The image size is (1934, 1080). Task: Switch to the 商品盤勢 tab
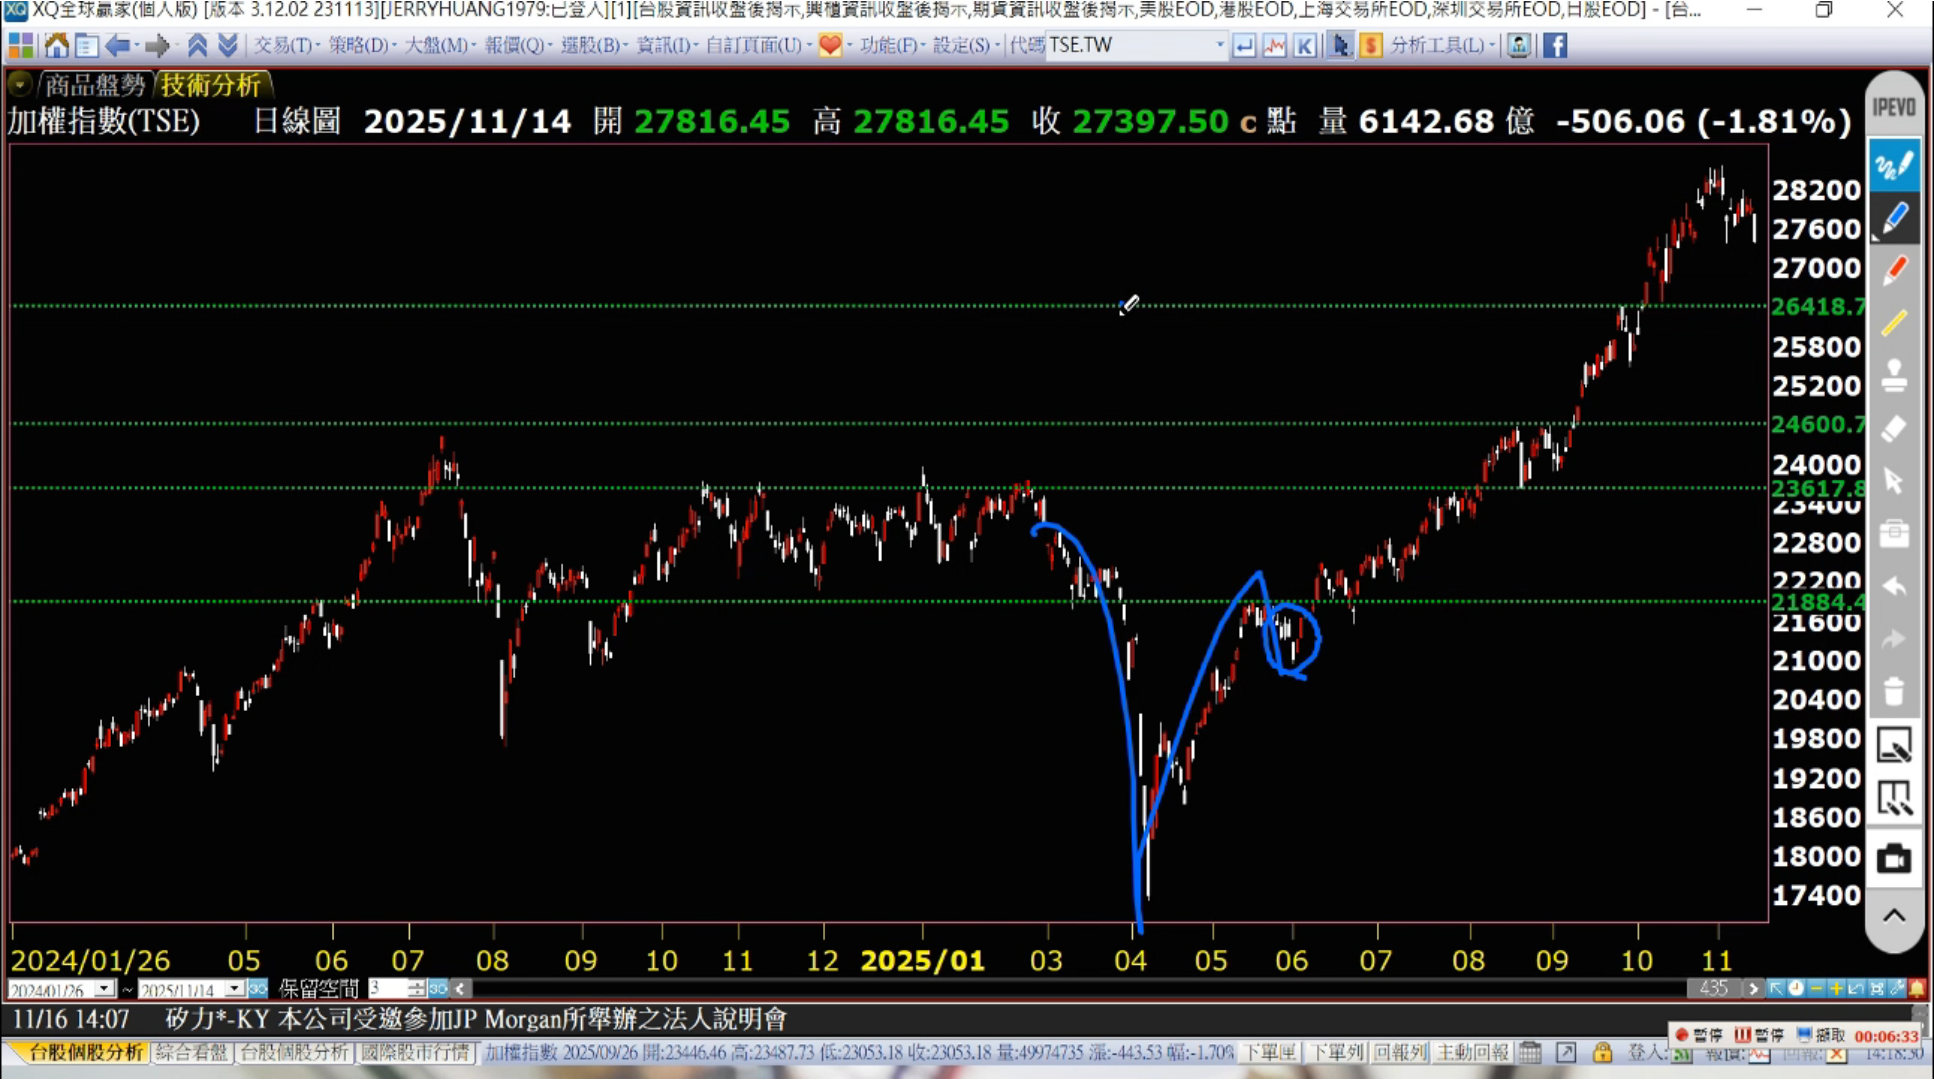point(94,85)
